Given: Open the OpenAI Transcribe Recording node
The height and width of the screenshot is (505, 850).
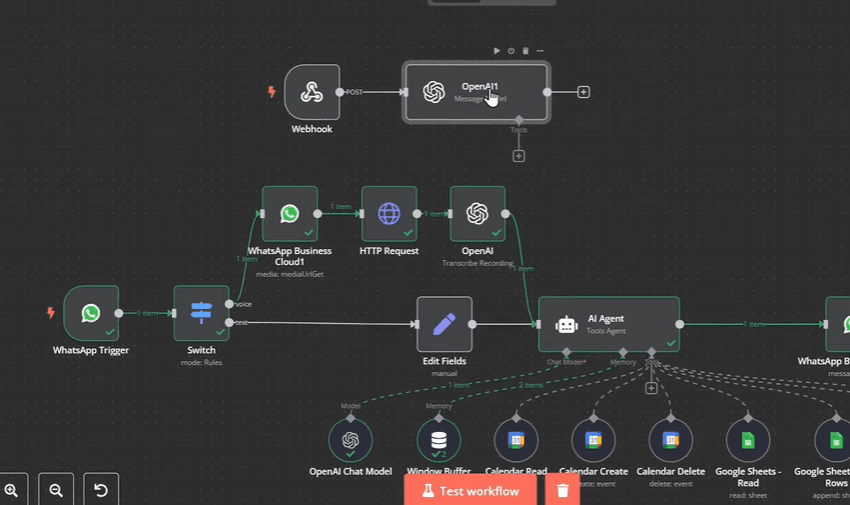Looking at the screenshot, I should pyautogui.click(x=478, y=213).
